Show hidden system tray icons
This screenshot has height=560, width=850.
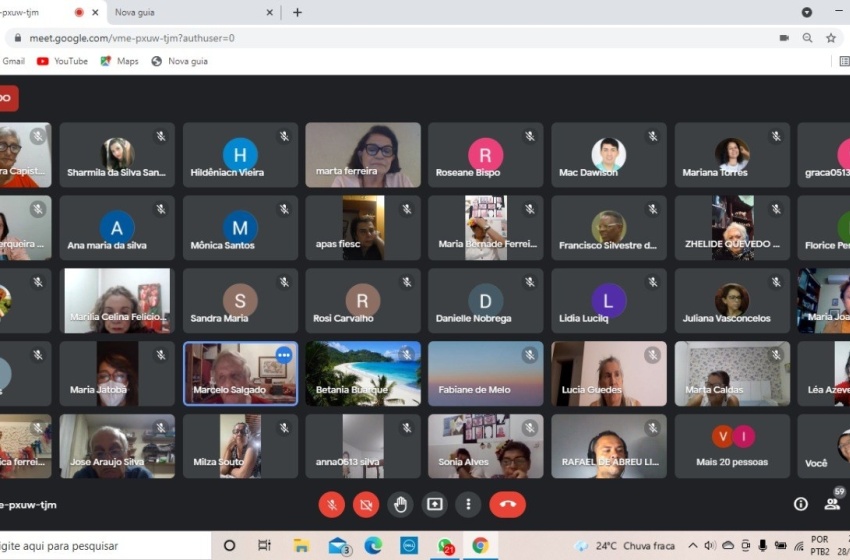pyautogui.click(x=692, y=545)
